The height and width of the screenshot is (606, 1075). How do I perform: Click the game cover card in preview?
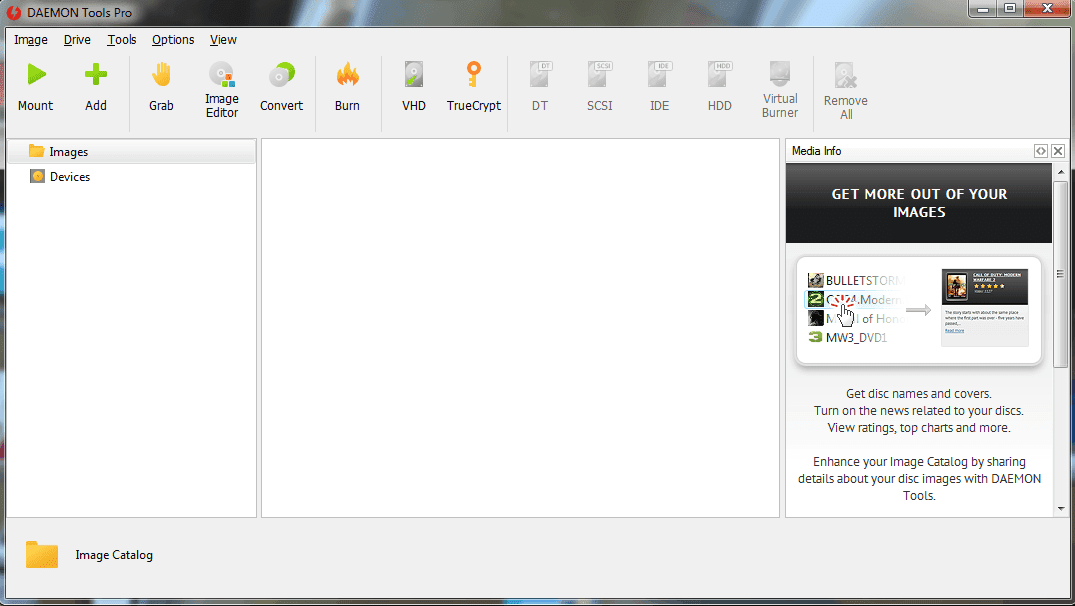click(x=985, y=307)
